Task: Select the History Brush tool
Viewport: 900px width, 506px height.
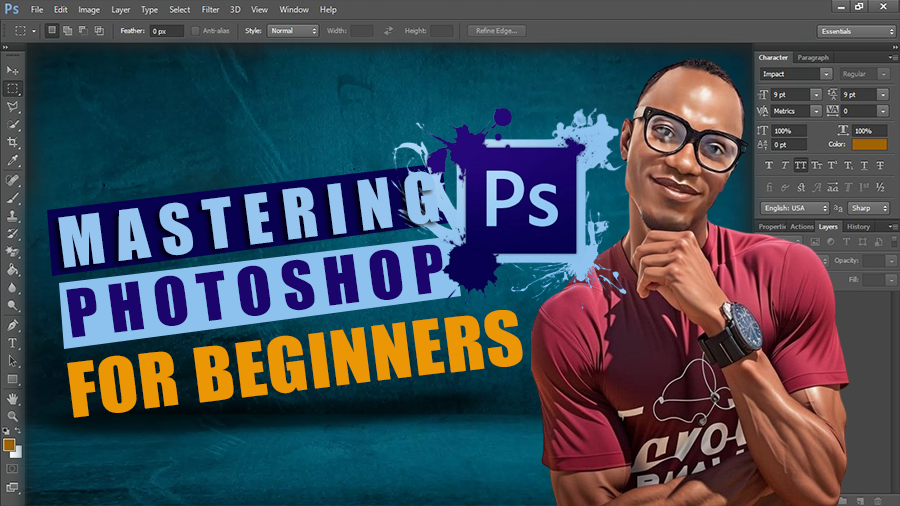Action: pos(12,234)
